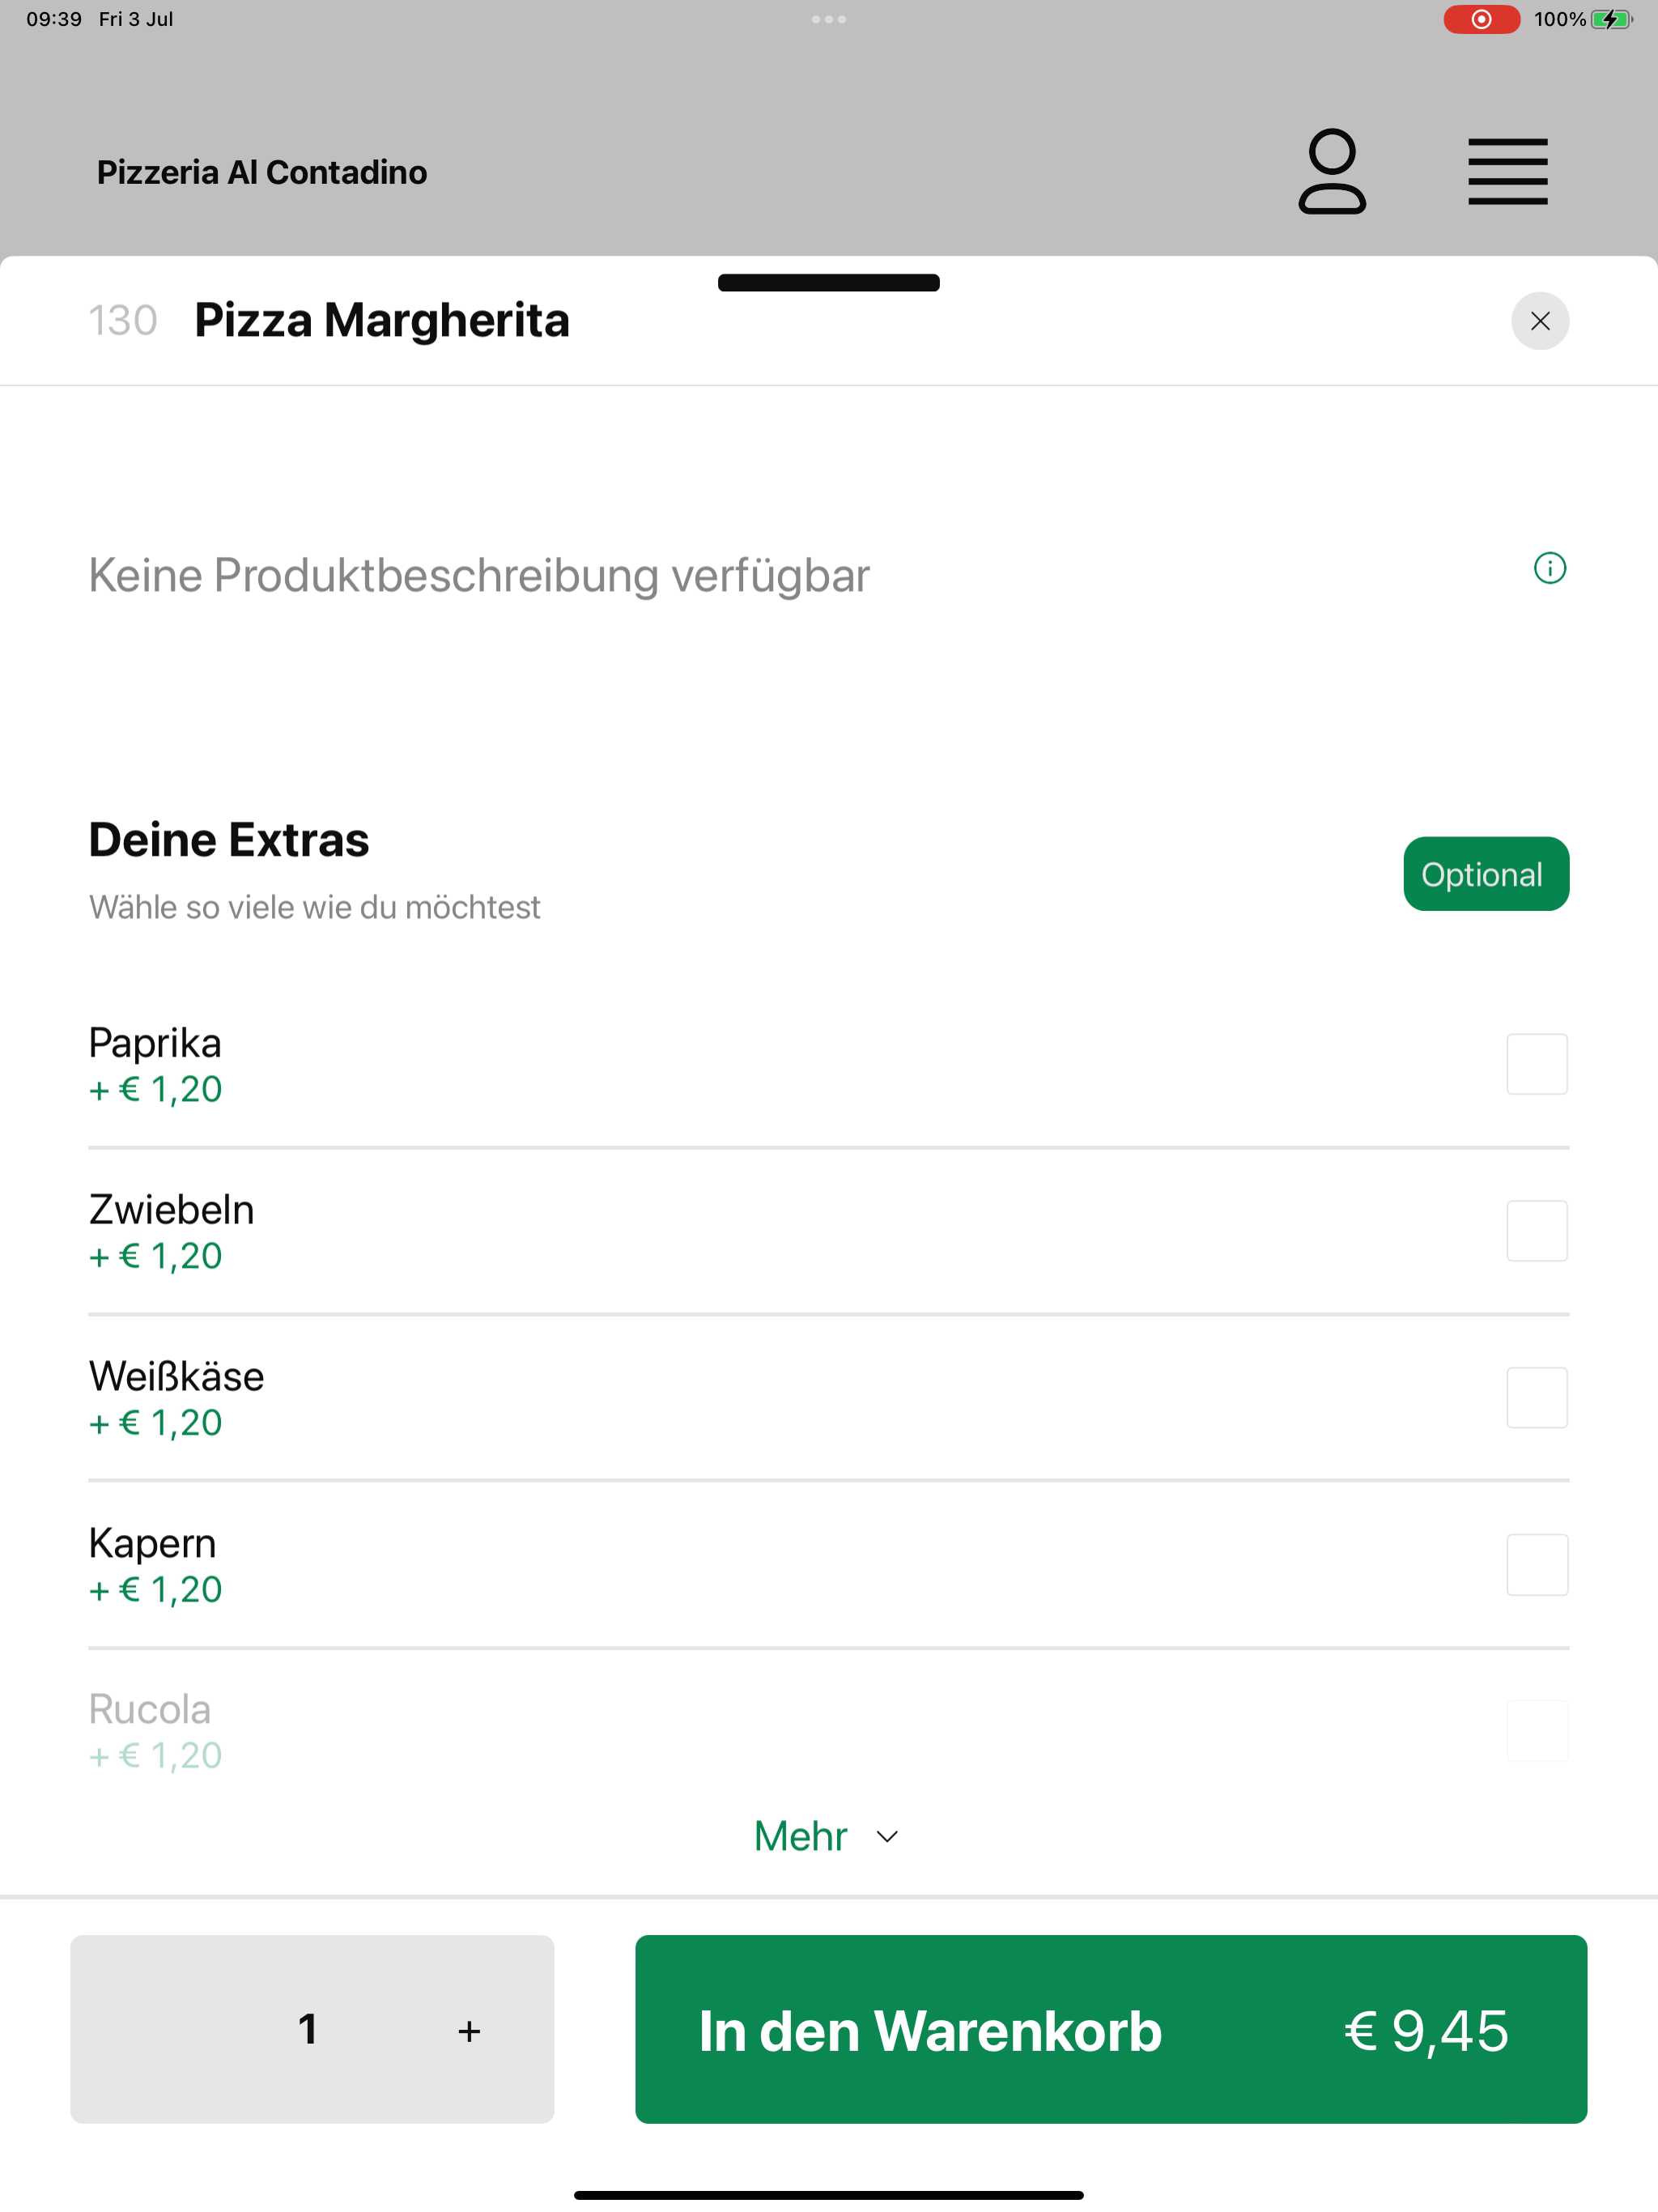Check the Zwiebeln extra checkbox
The width and height of the screenshot is (1658, 2212).
(1537, 1231)
